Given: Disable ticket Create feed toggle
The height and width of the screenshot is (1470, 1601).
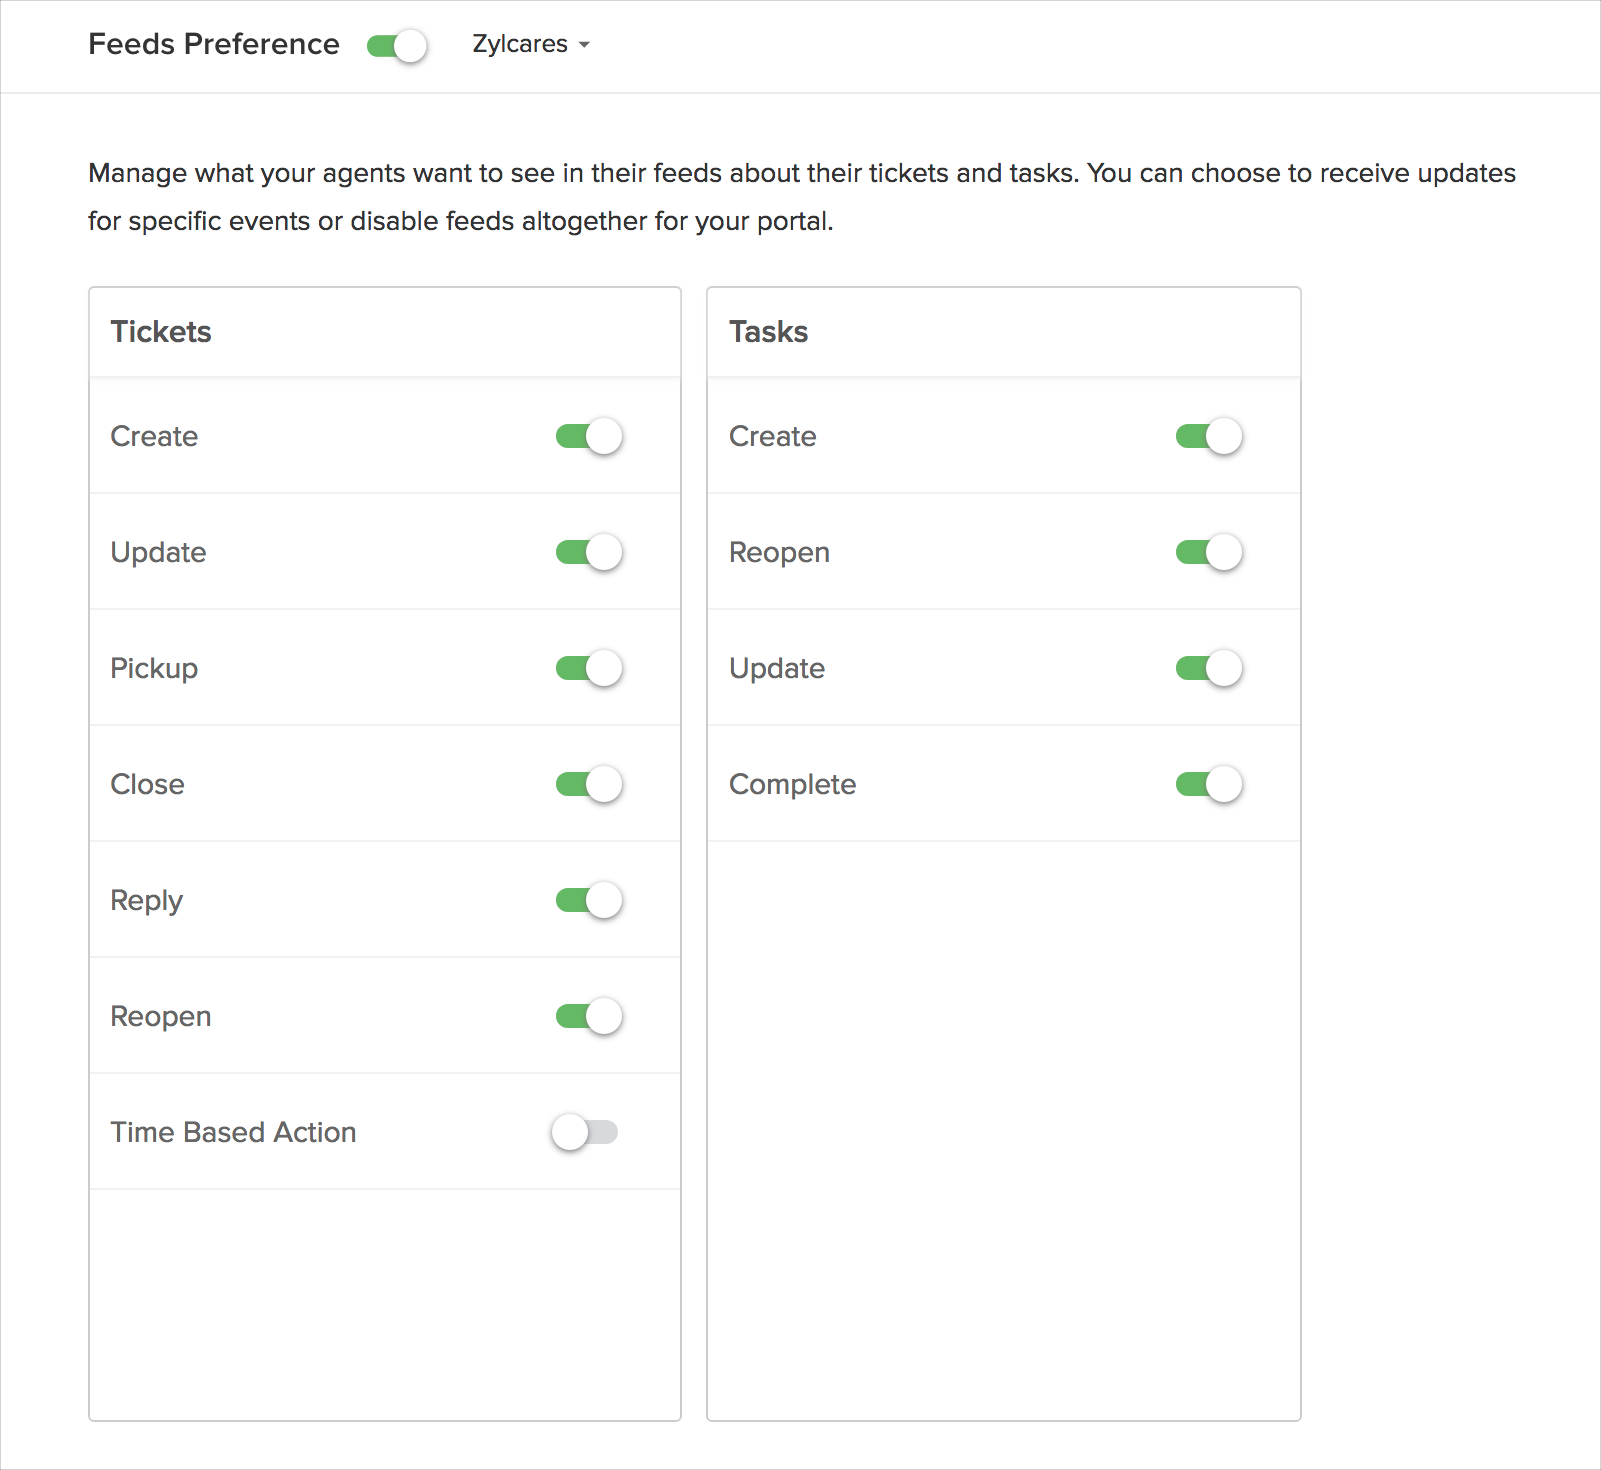Looking at the screenshot, I should (x=589, y=437).
